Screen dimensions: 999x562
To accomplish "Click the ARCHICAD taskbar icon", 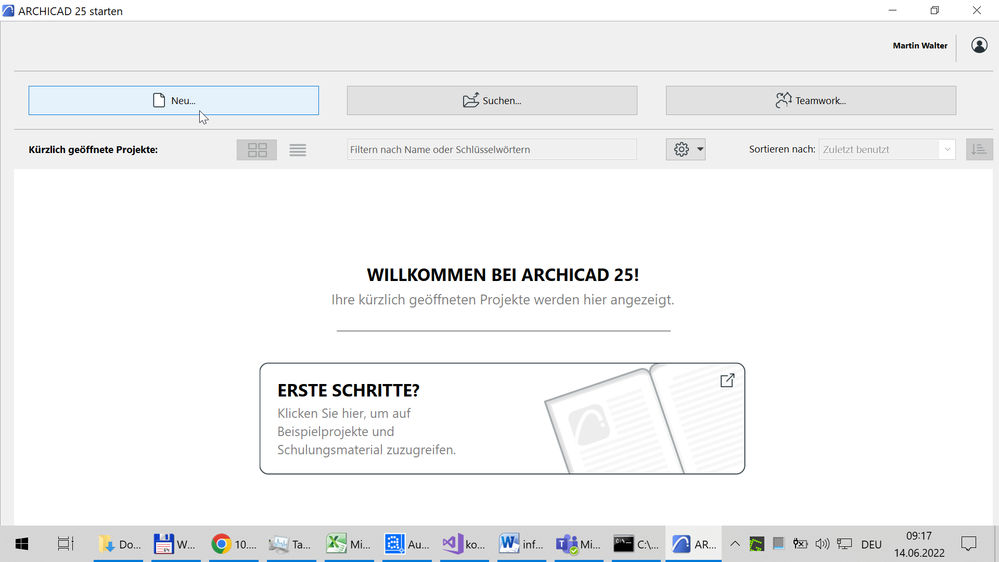I will pyautogui.click(x=694, y=544).
